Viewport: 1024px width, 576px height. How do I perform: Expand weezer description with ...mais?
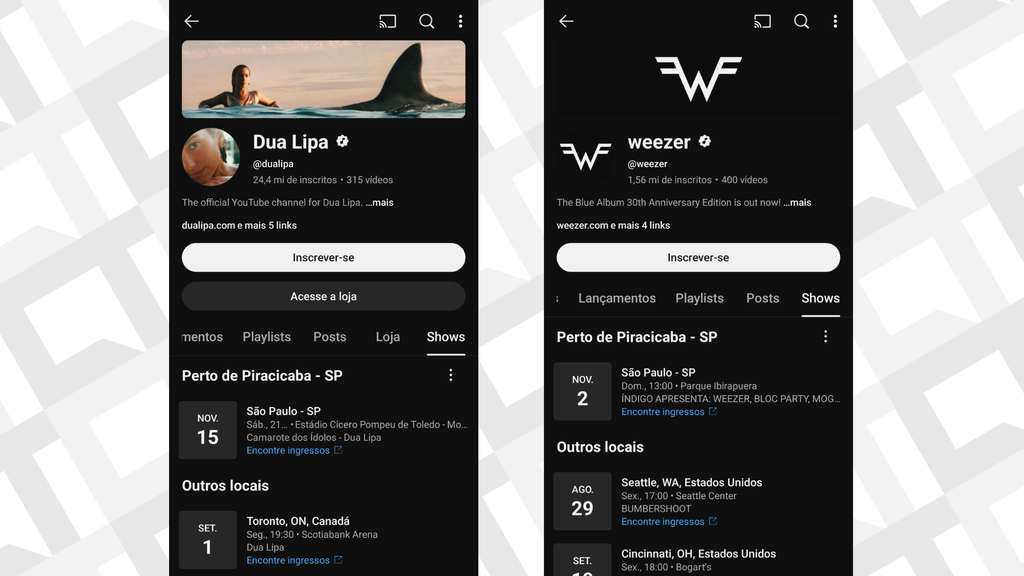(797, 202)
